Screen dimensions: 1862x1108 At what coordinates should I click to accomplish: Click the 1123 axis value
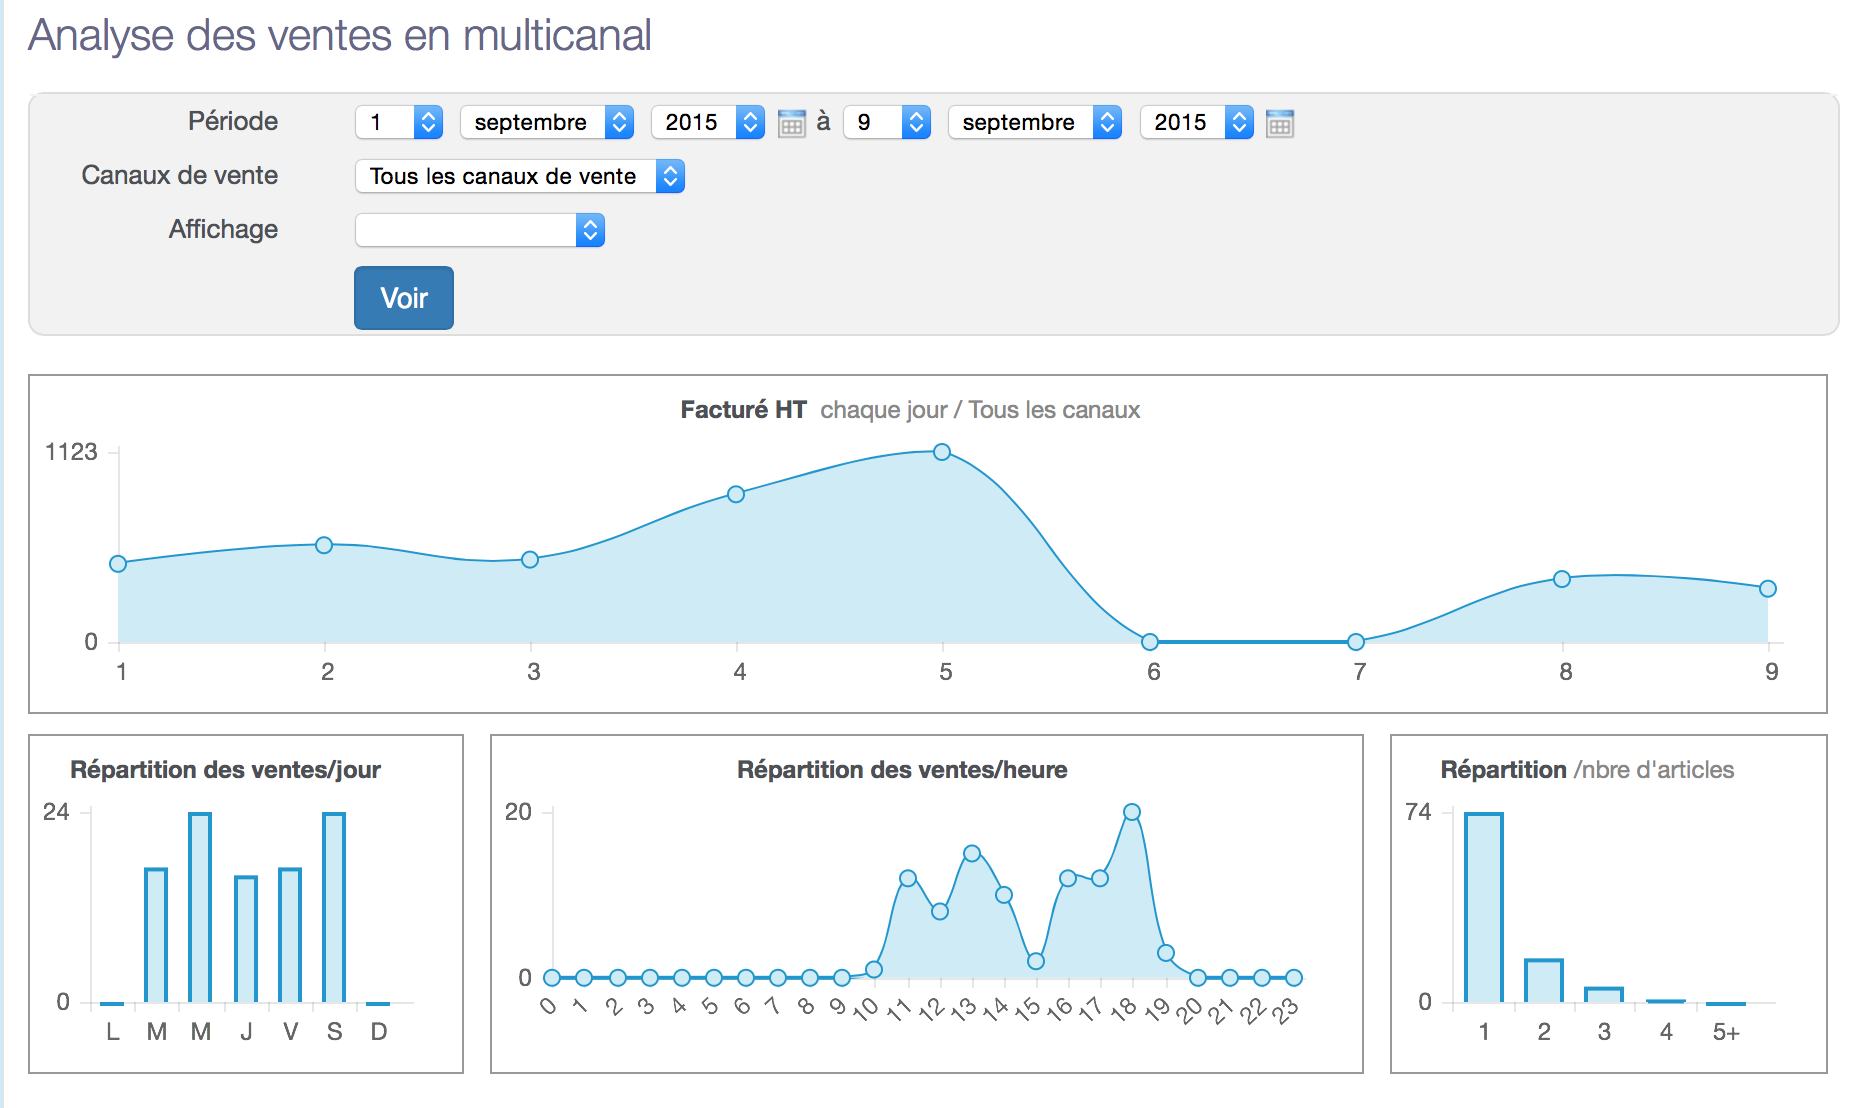pos(71,452)
